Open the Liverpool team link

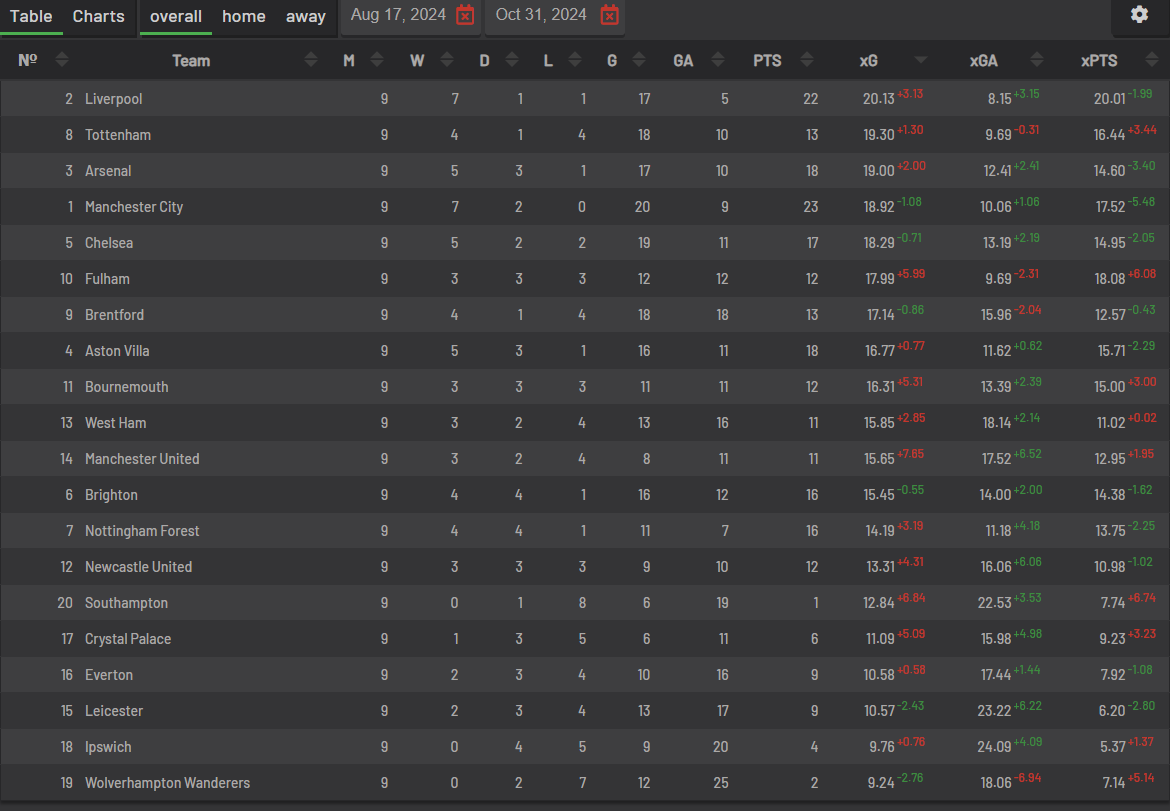pyautogui.click(x=113, y=98)
